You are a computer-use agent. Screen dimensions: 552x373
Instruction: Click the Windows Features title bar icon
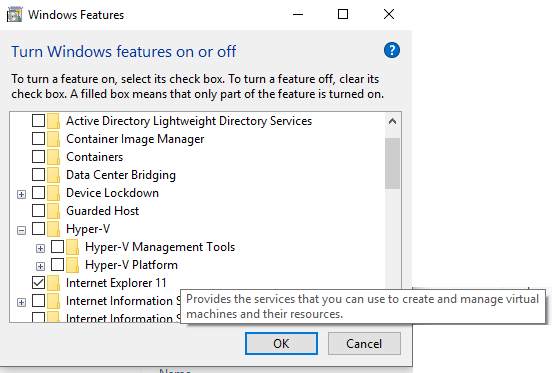point(14,15)
